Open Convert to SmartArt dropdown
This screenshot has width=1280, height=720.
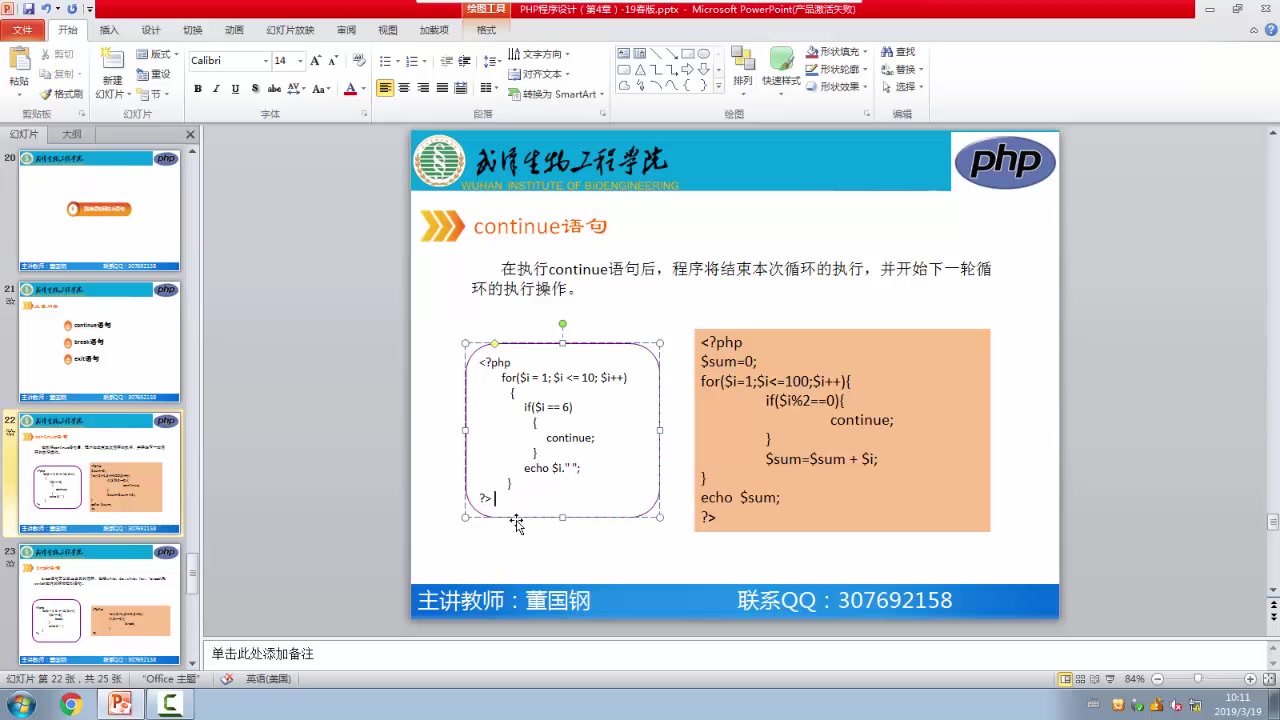tap(556, 94)
